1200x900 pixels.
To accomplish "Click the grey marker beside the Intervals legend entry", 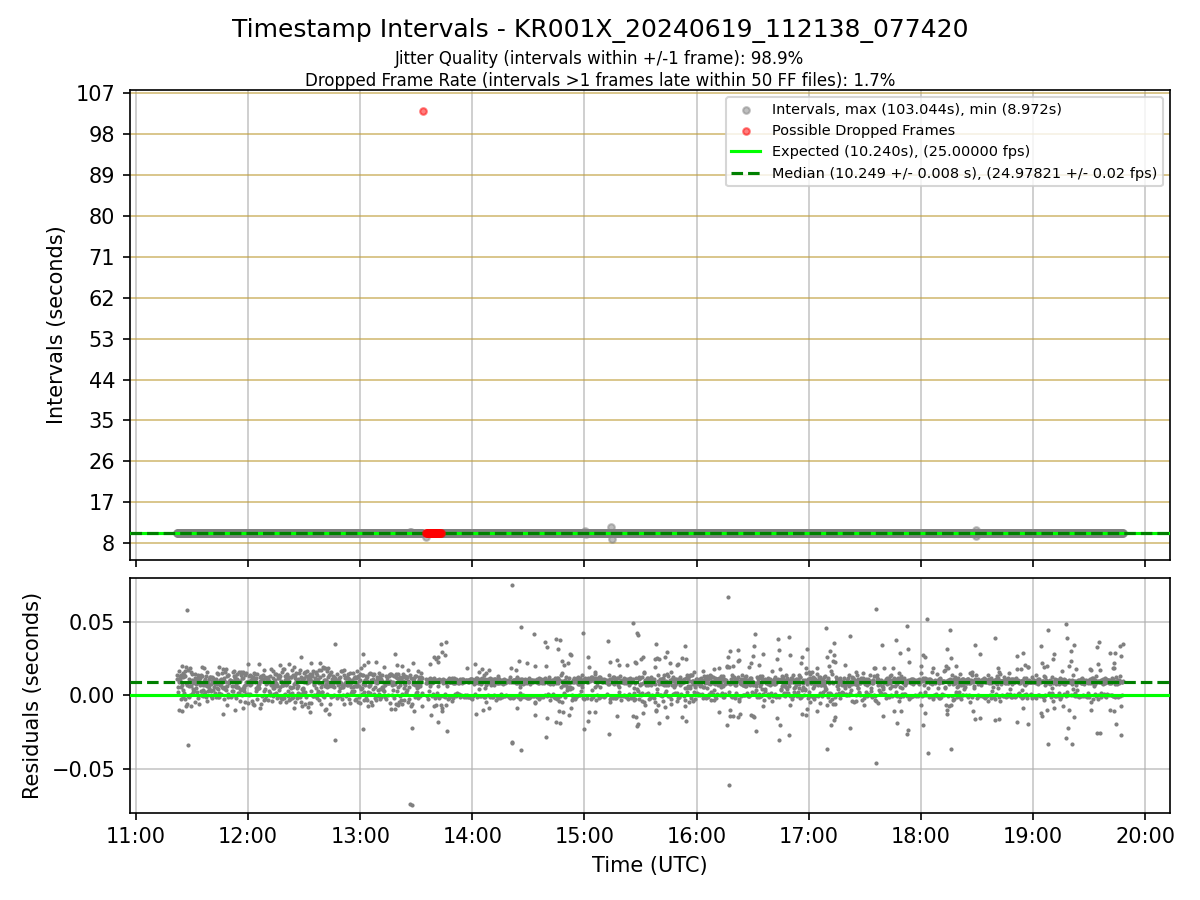I will (746, 109).
